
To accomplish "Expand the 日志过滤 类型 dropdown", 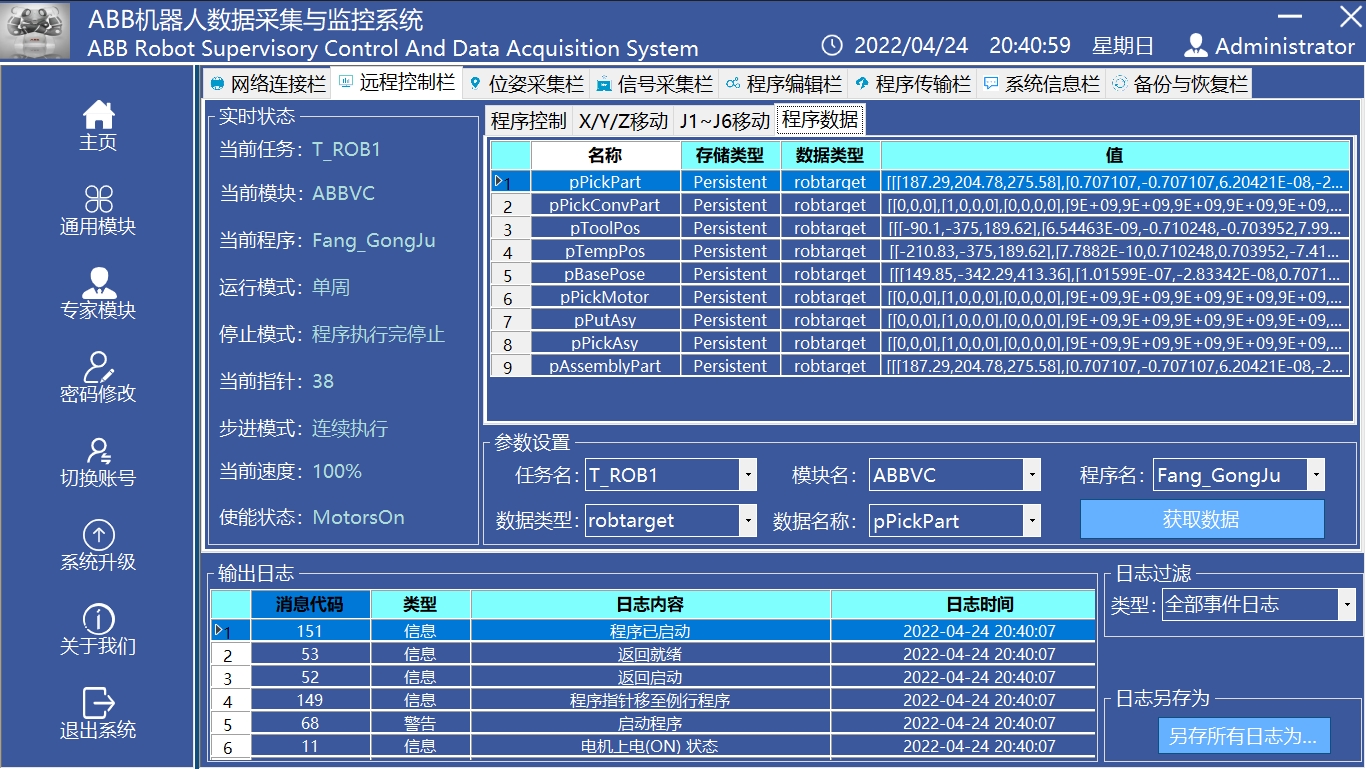I will click(1348, 604).
